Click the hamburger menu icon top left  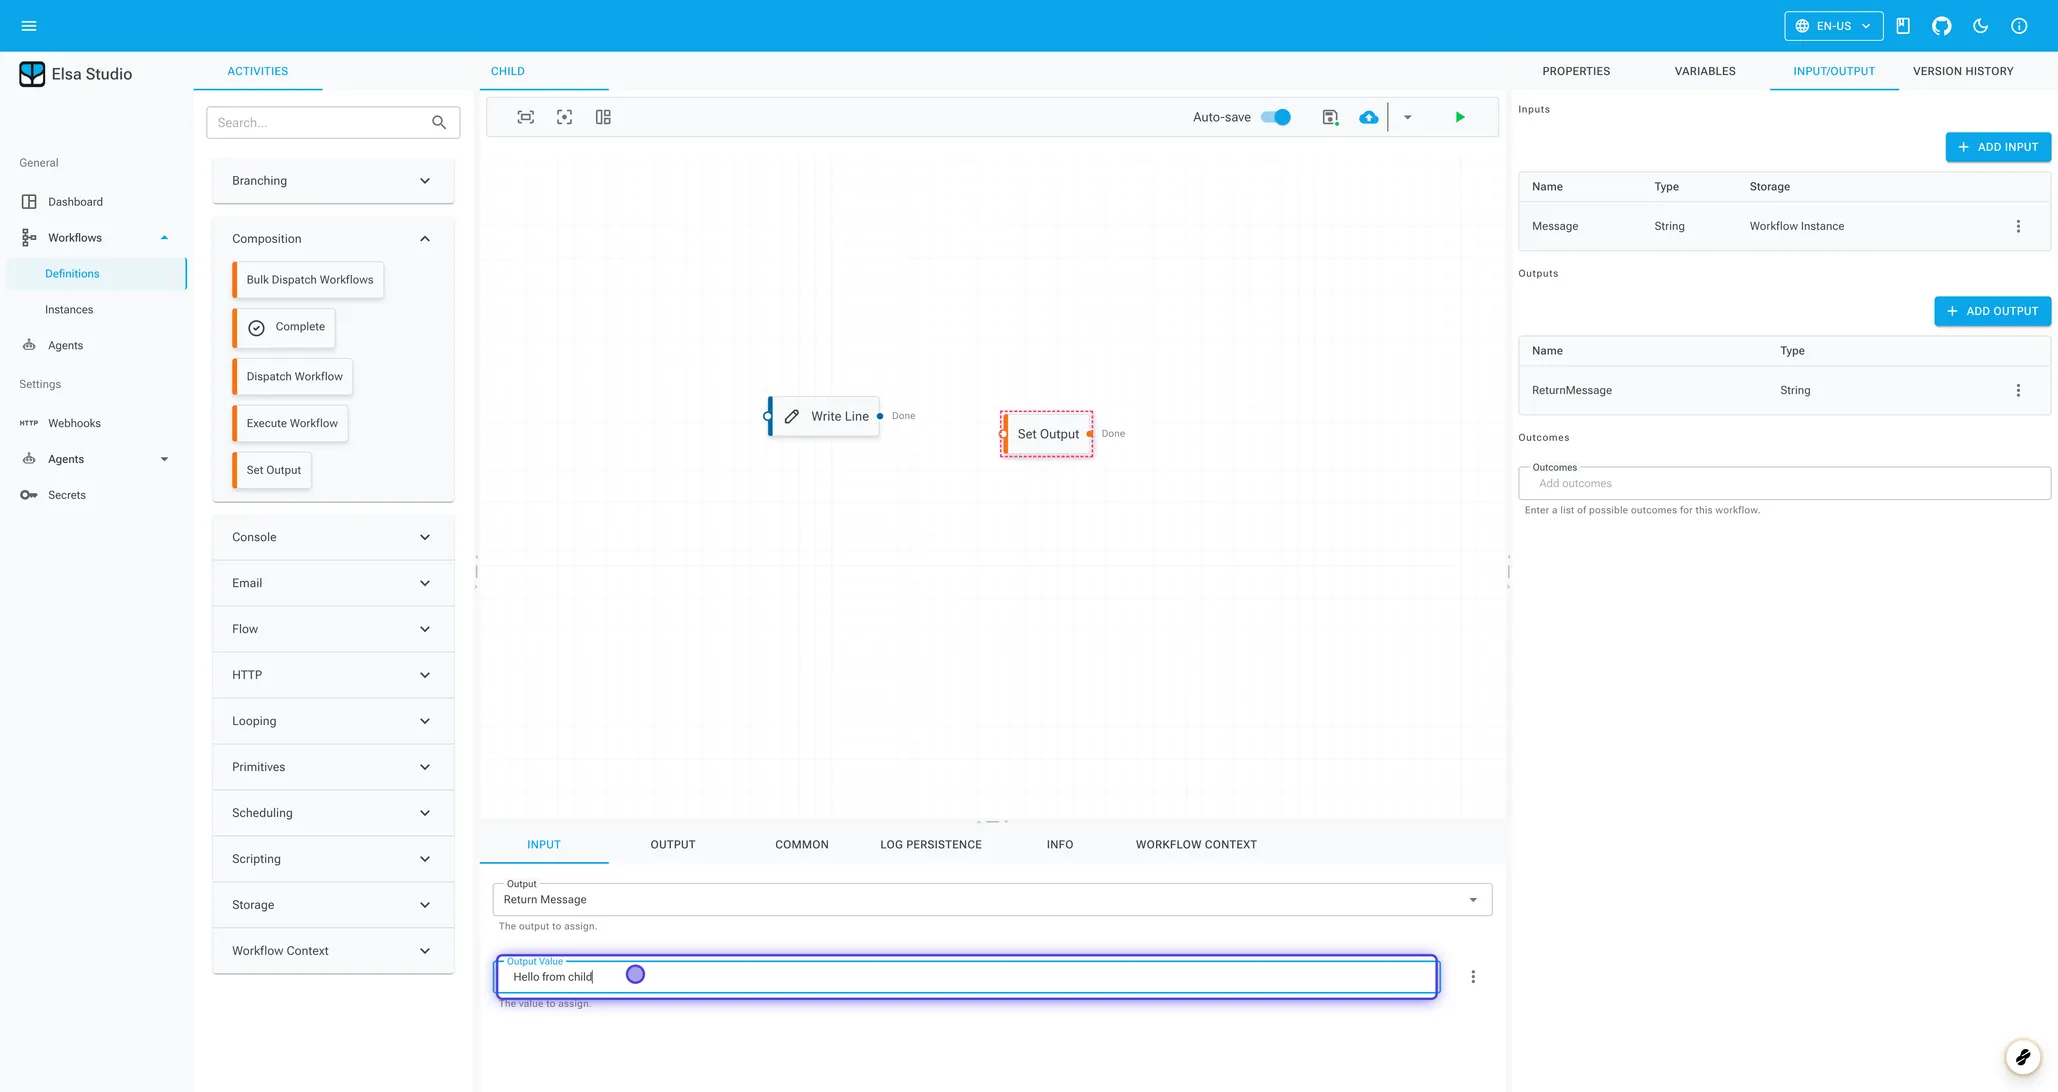click(x=28, y=25)
